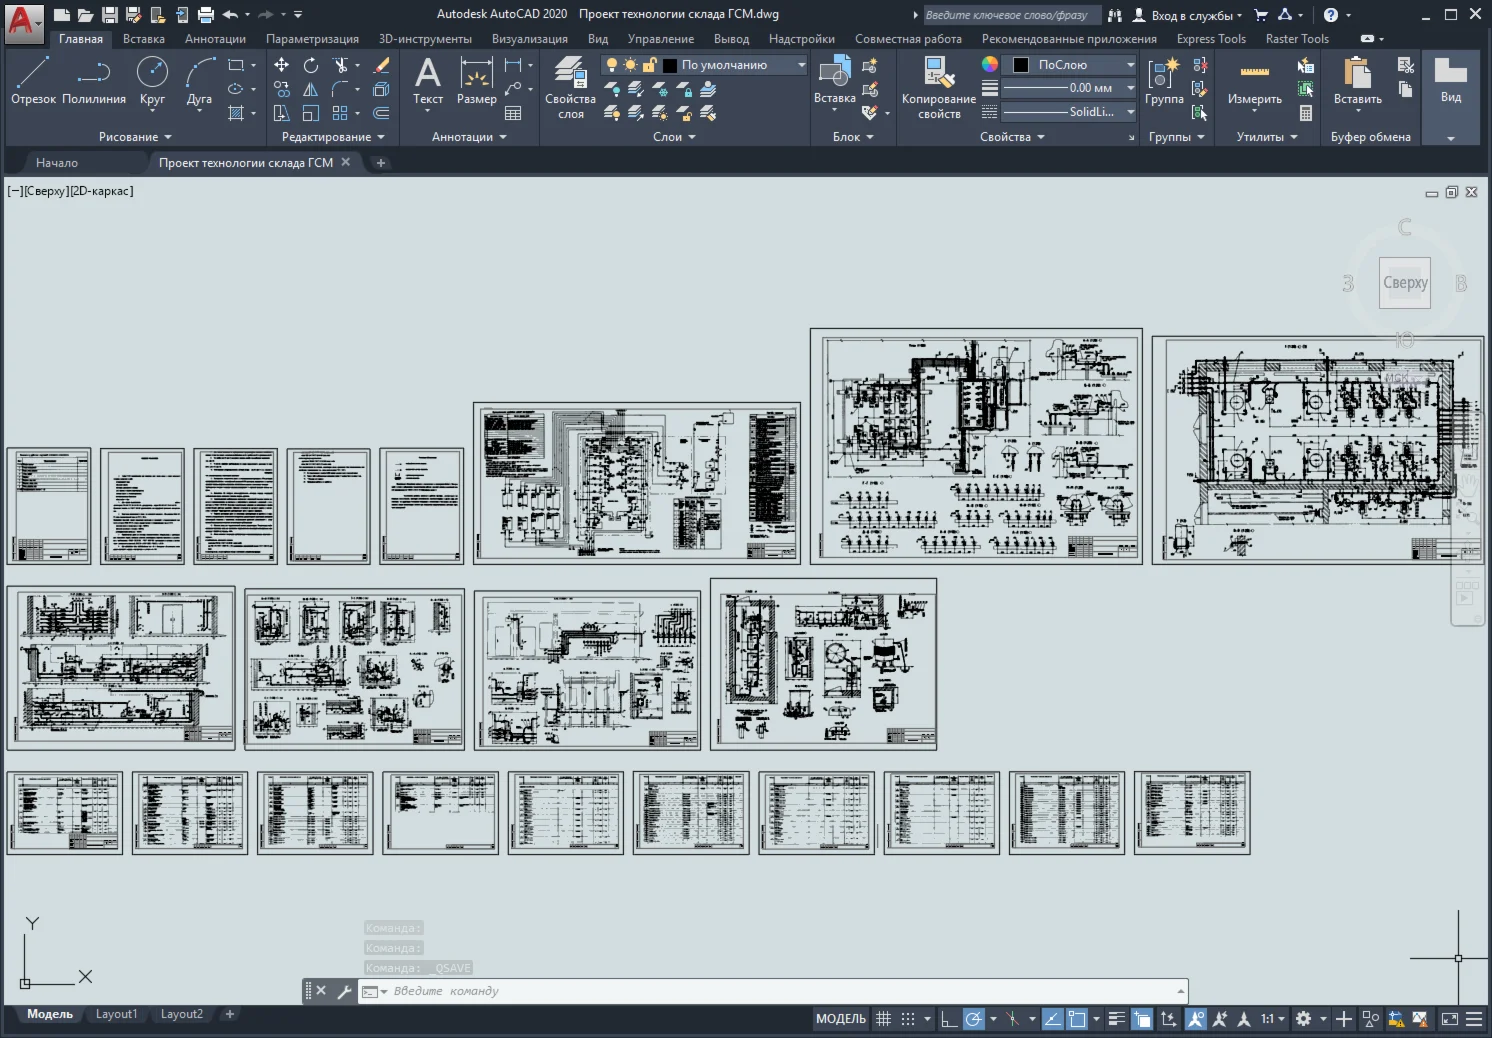Open the Вставка ribbon tab
Image resolution: width=1492 pixels, height=1038 pixels.
click(144, 39)
